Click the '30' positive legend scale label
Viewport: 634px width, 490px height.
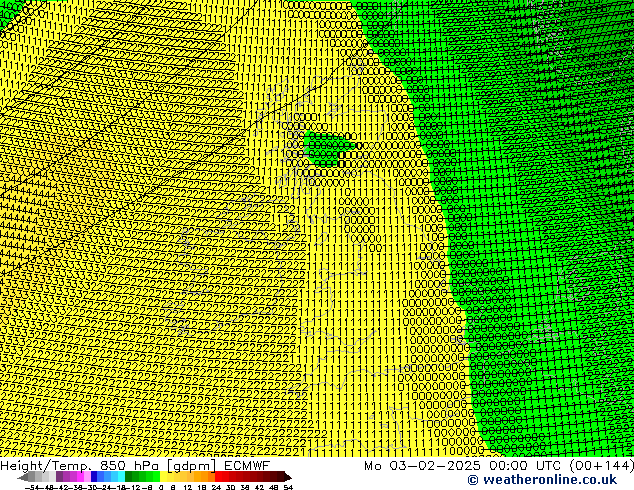pos(230,488)
